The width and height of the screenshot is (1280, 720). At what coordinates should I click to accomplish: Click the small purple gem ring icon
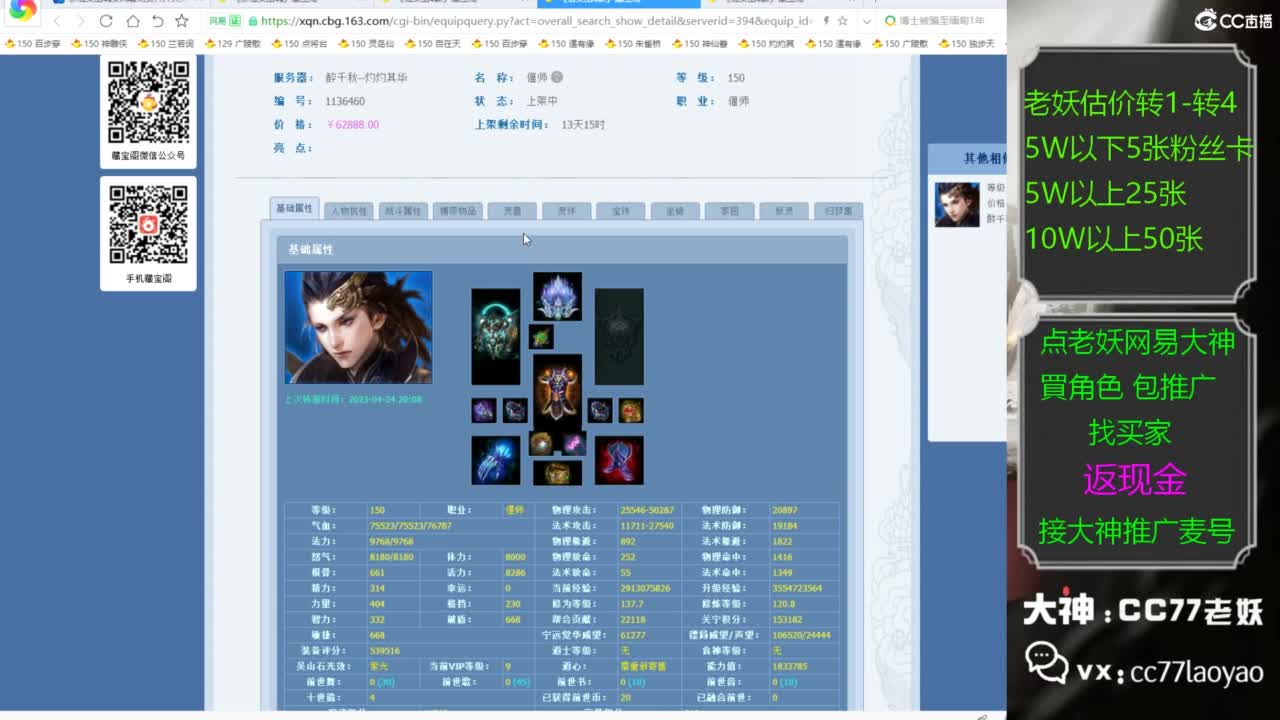(484, 410)
